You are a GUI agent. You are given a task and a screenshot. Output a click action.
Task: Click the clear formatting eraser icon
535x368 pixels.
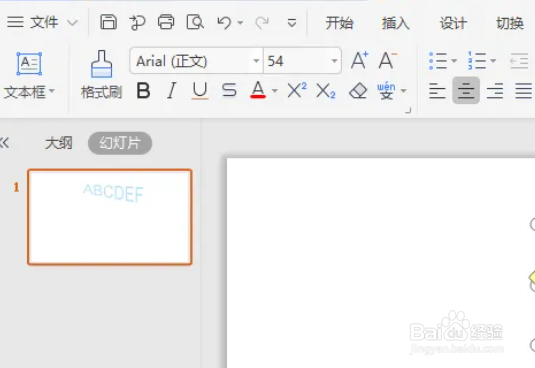(x=358, y=91)
